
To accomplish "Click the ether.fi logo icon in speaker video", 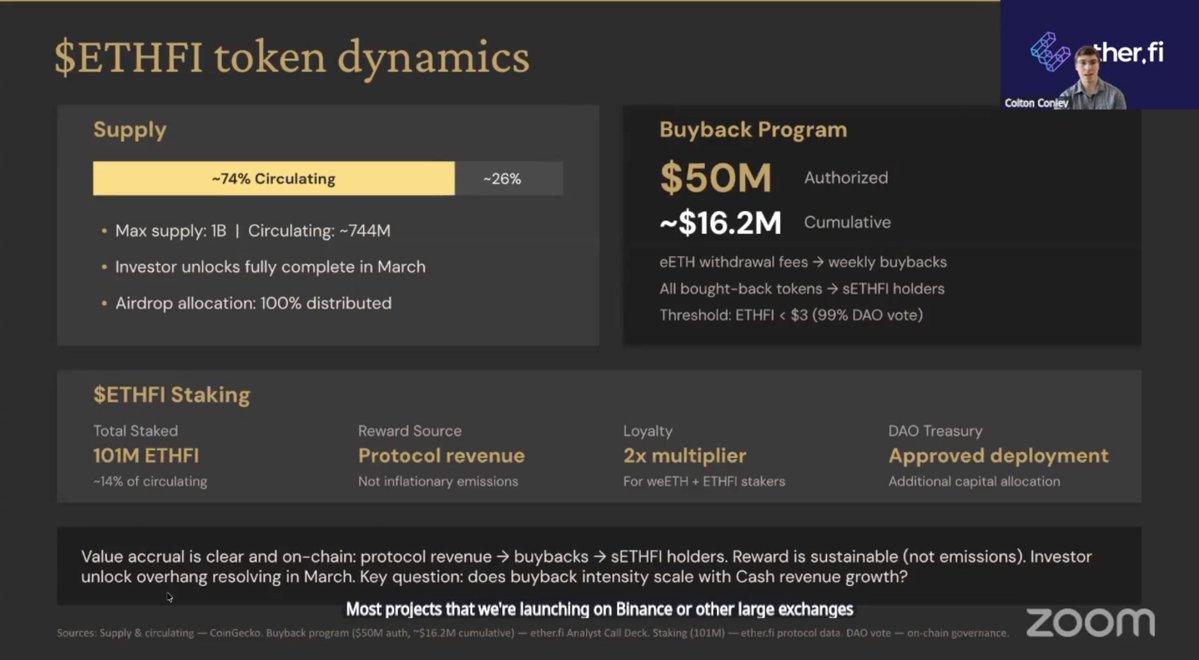I will click(1049, 51).
